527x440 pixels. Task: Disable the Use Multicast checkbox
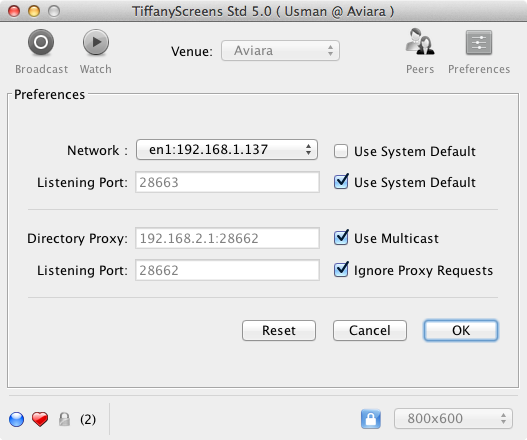[341, 238]
